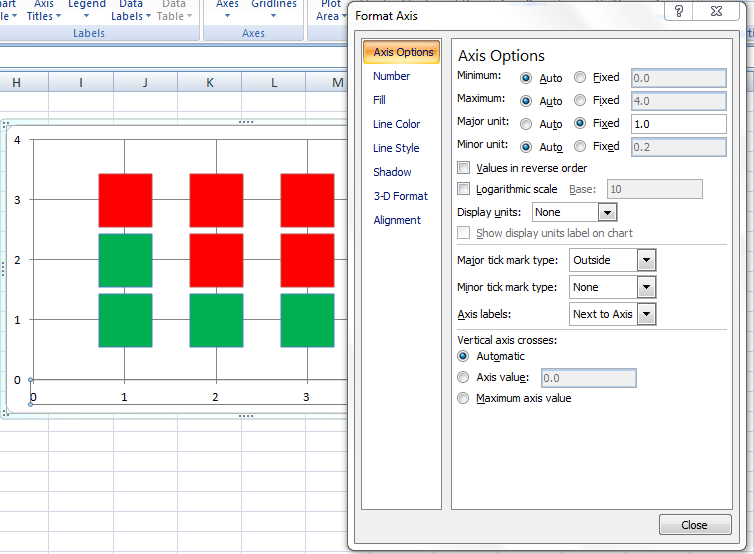Select column J header
The height and width of the screenshot is (554, 754).
(x=145, y=83)
